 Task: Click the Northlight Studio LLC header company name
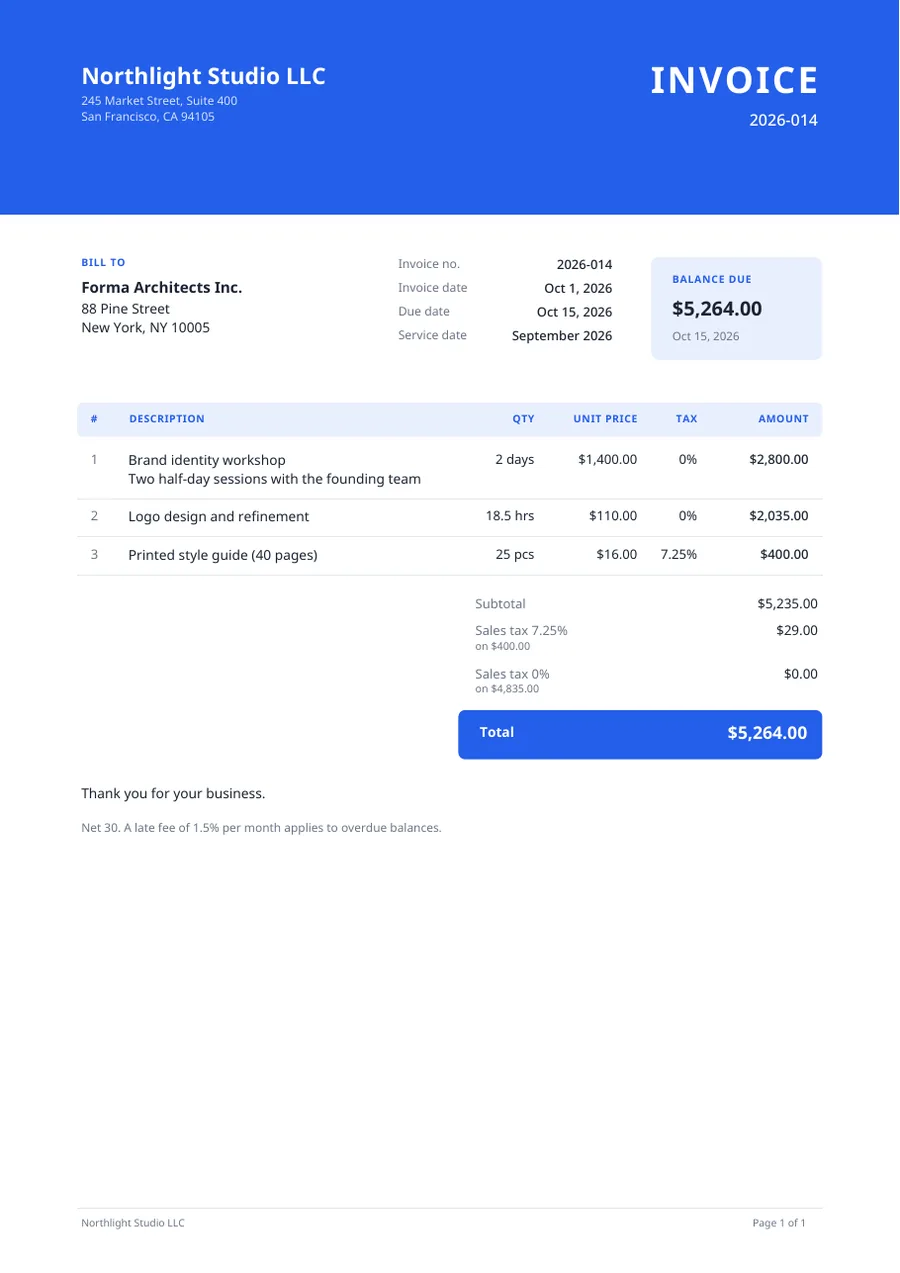pos(203,76)
